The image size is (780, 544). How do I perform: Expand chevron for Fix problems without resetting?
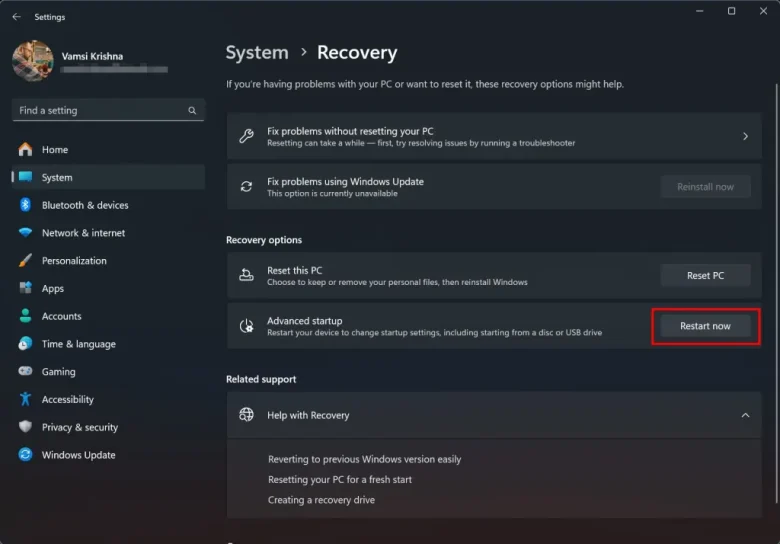pos(745,136)
